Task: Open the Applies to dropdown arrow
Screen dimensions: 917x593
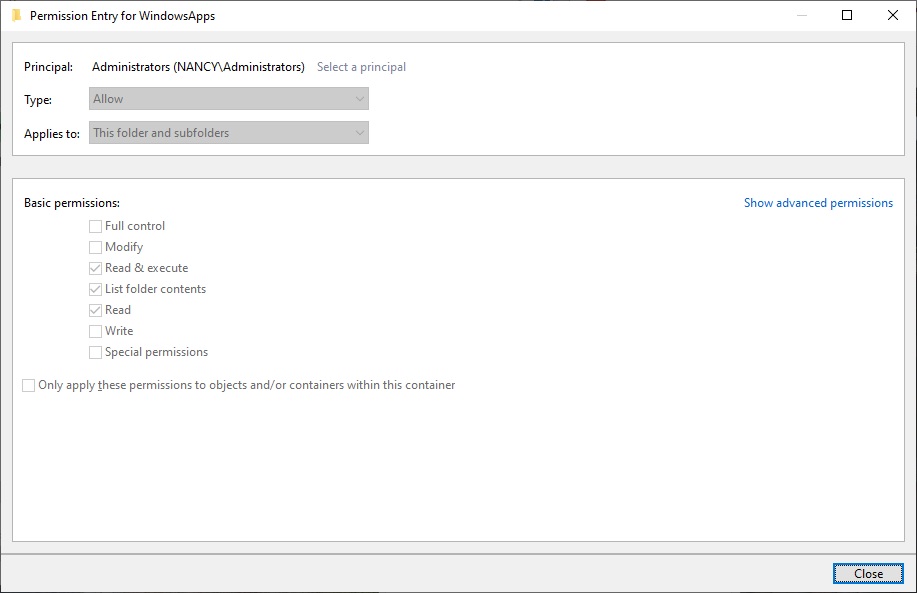Action: pyautogui.click(x=358, y=132)
